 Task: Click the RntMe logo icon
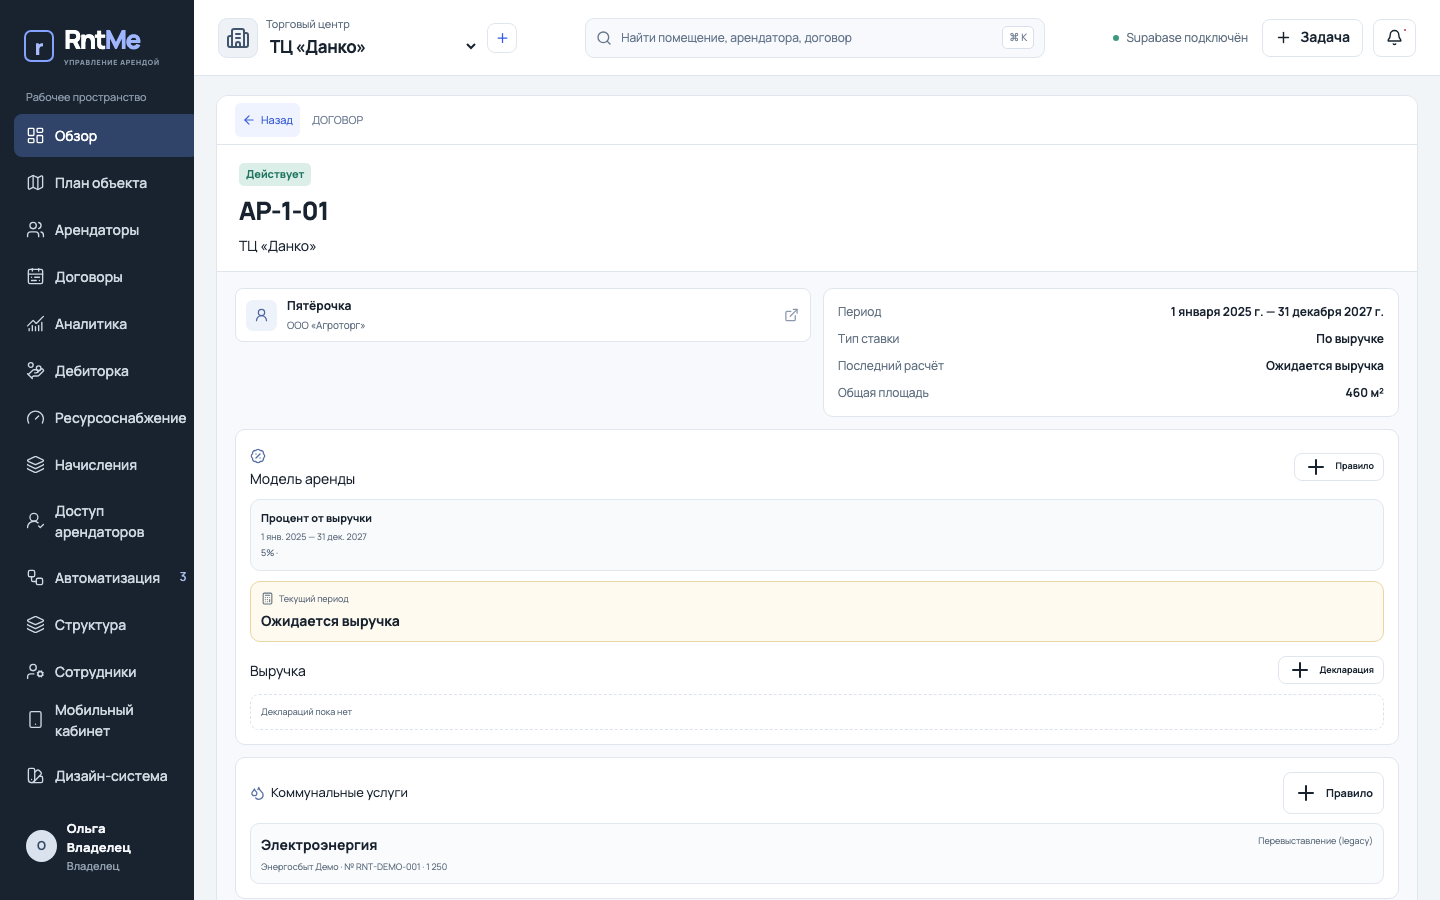[x=38, y=46]
